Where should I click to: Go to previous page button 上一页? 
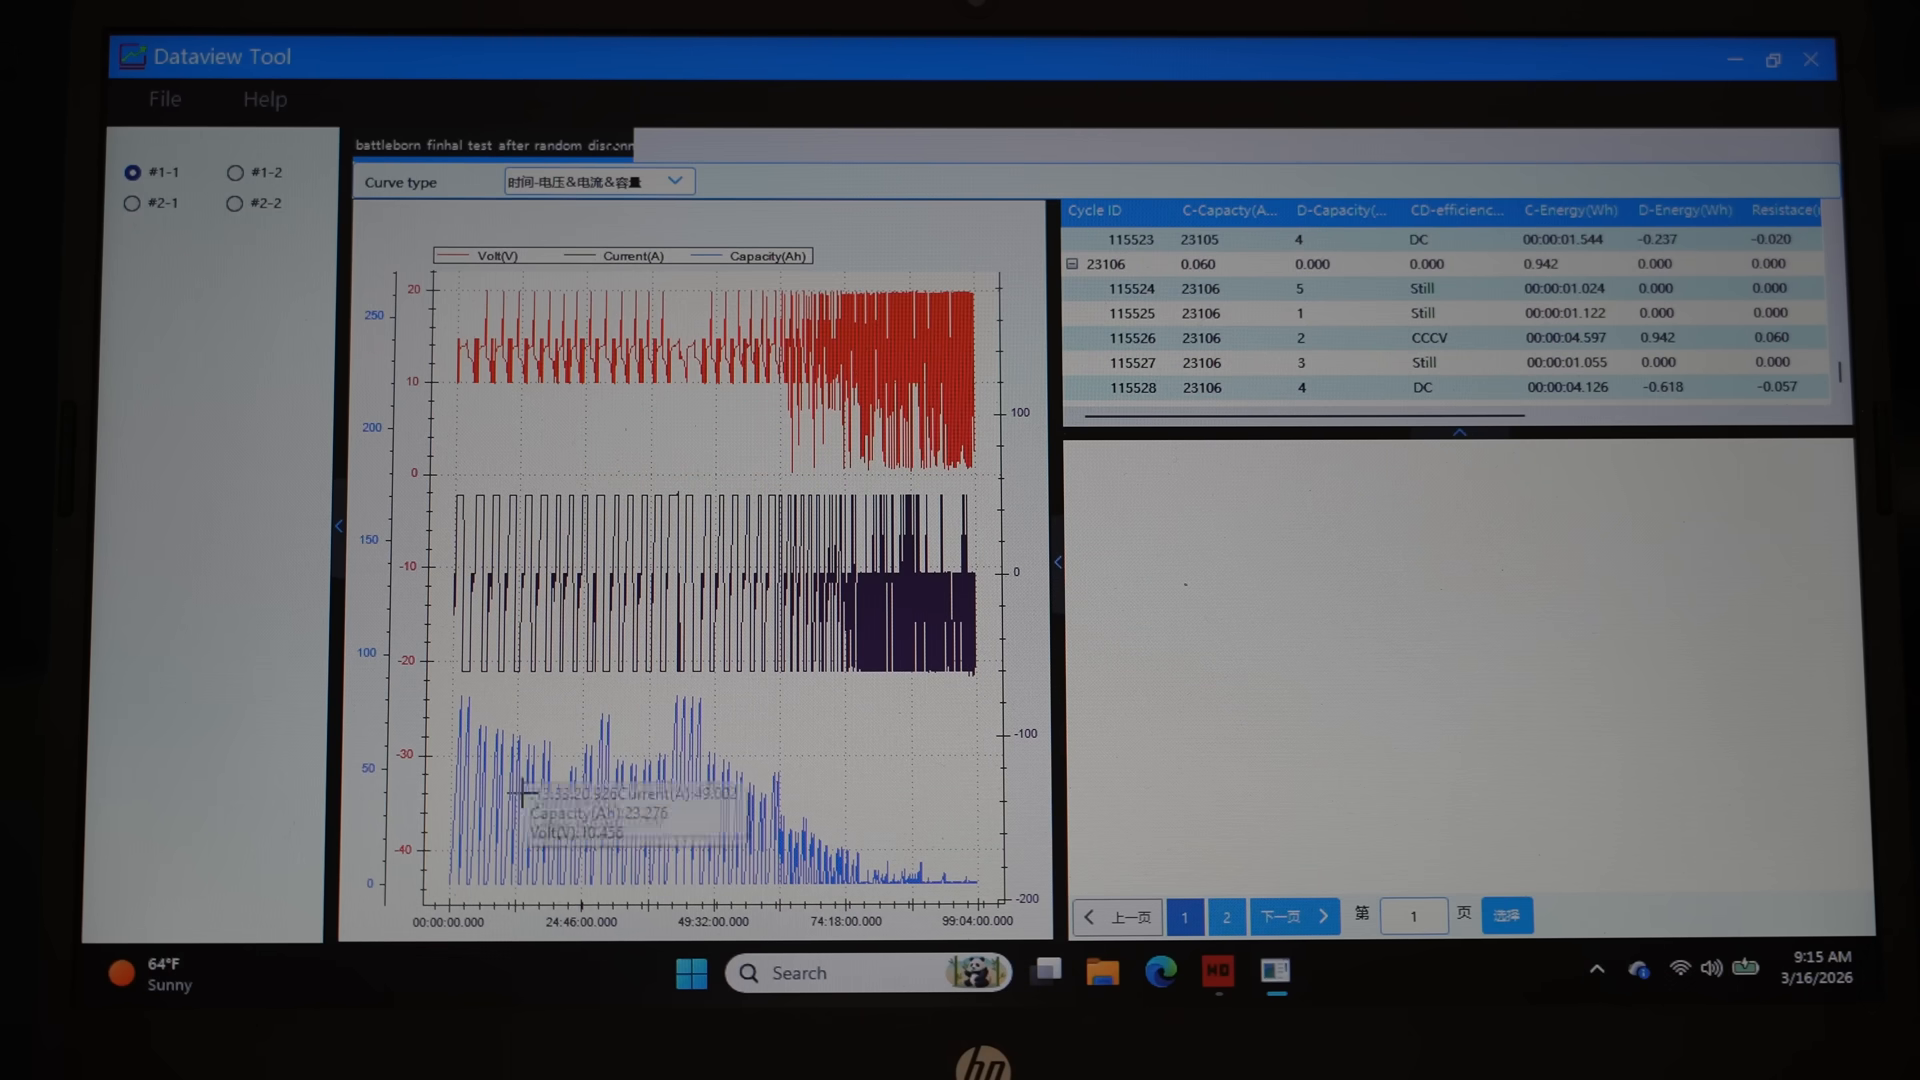click(x=1118, y=916)
